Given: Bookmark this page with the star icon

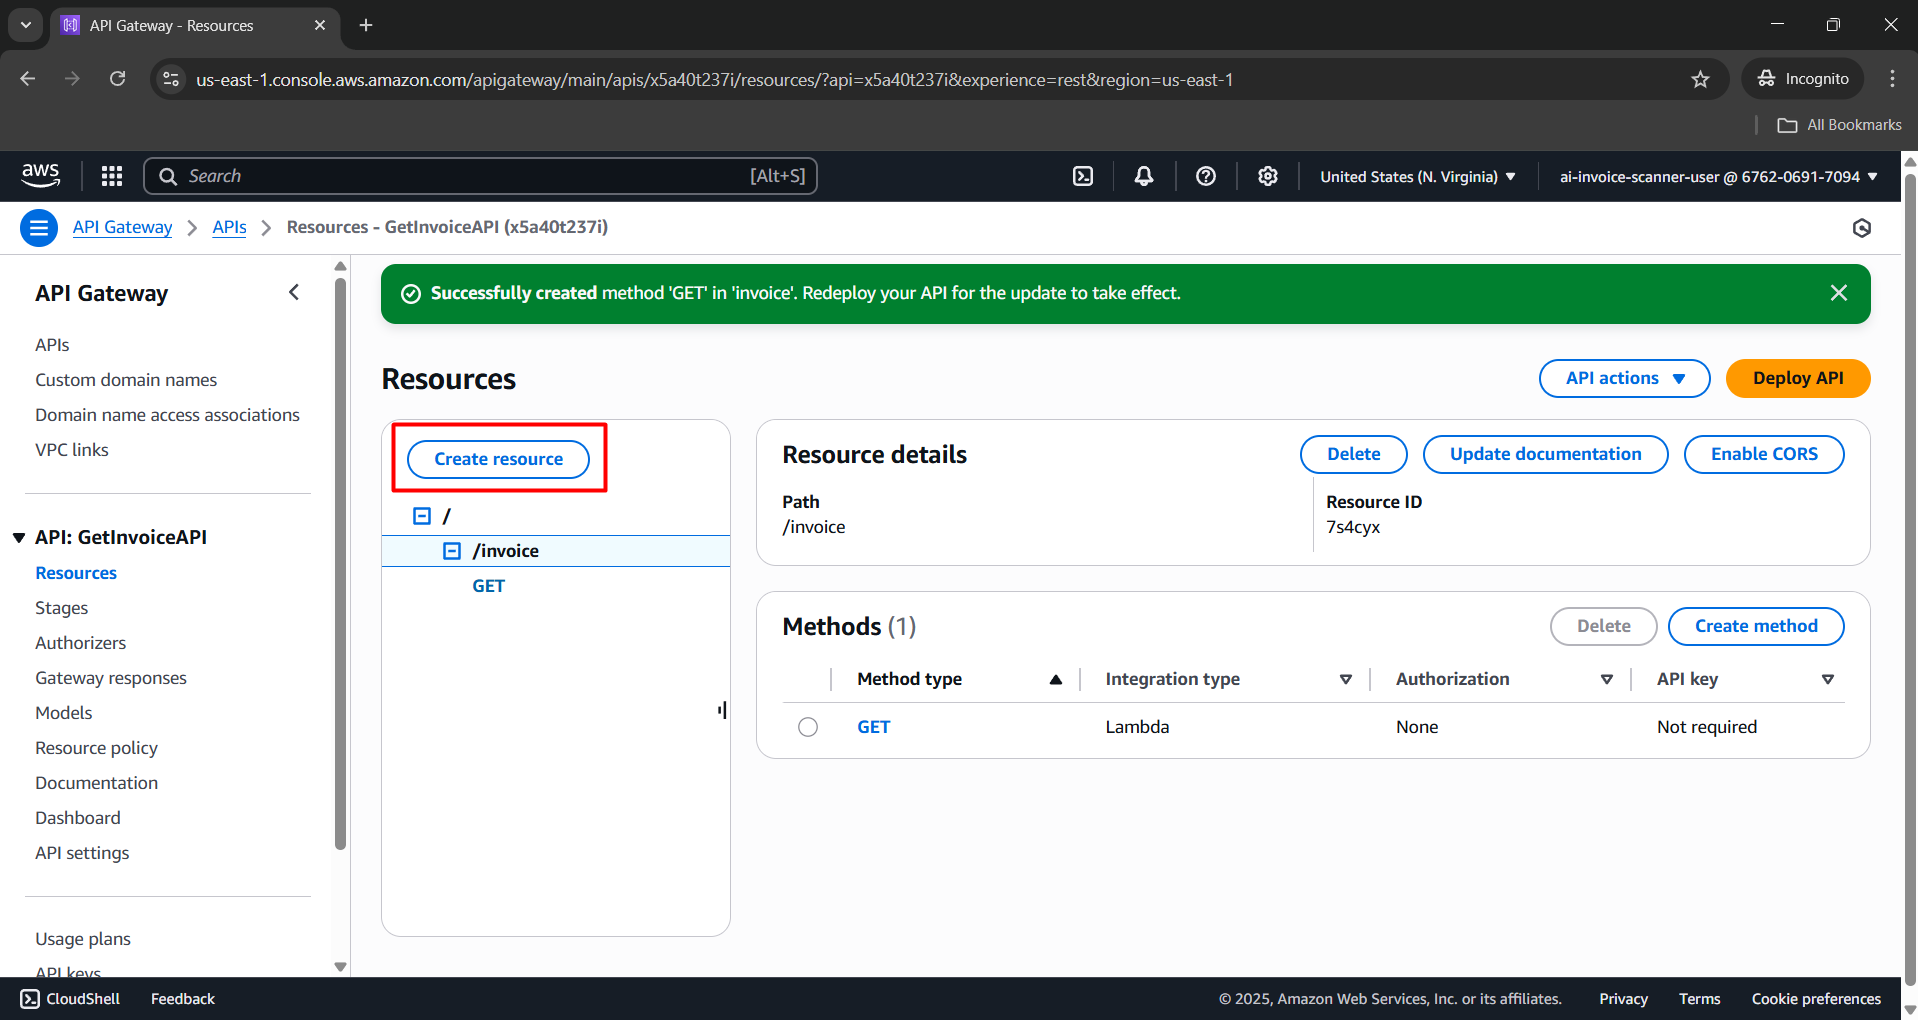Looking at the screenshot, I should 1700,79.
